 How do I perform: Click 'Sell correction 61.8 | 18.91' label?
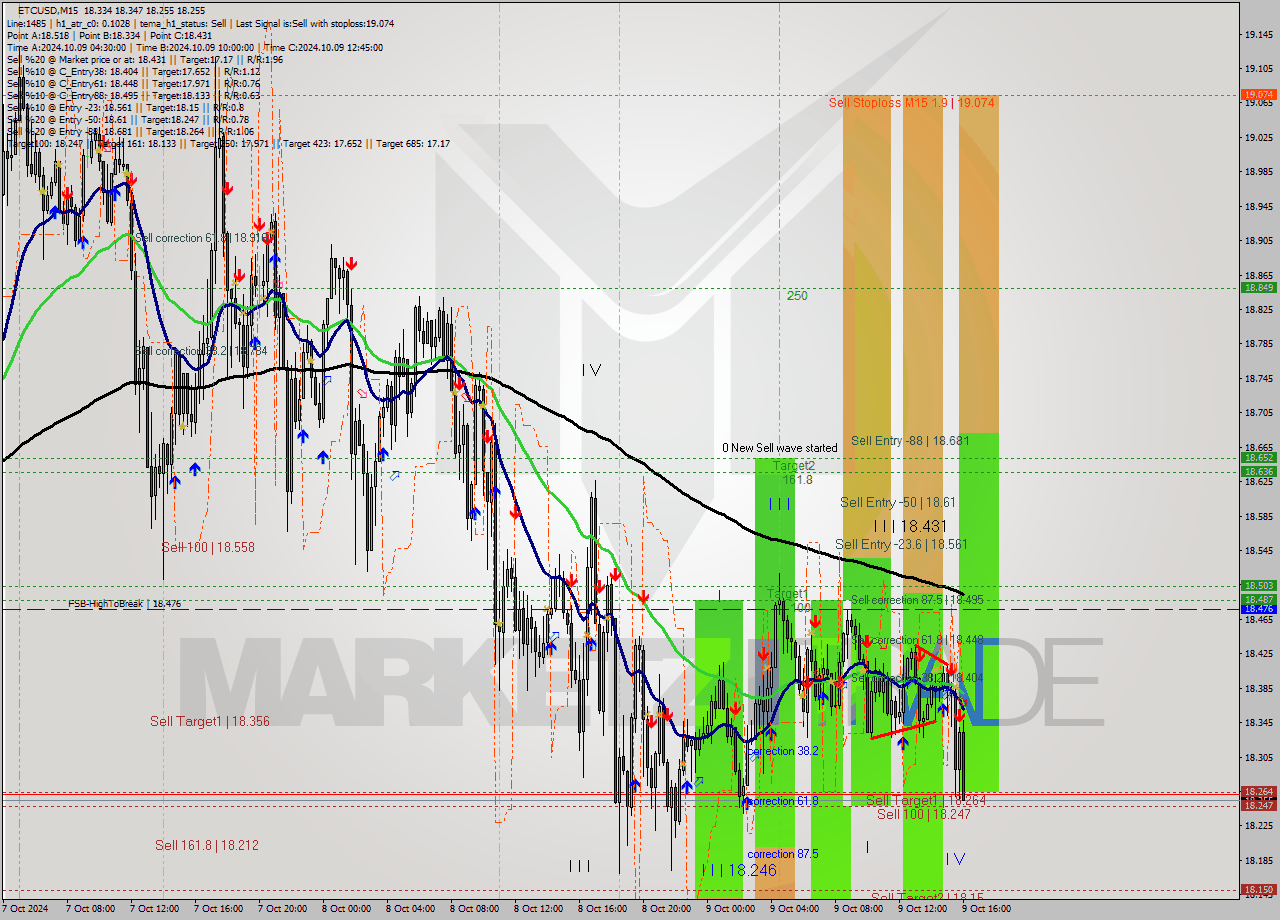[x=202, y=238]
